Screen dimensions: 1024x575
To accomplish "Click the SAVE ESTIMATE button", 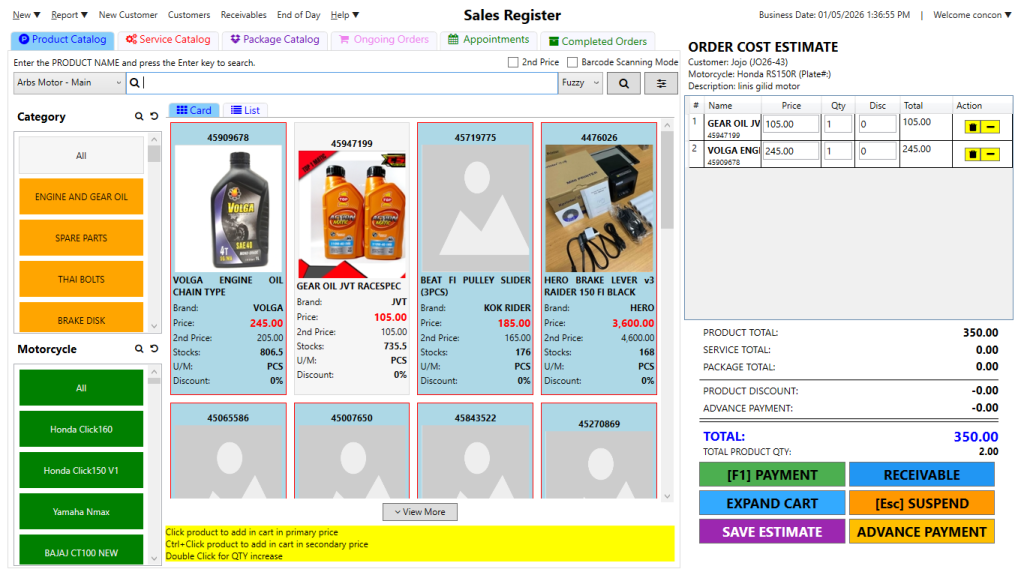I will point(771,532).
